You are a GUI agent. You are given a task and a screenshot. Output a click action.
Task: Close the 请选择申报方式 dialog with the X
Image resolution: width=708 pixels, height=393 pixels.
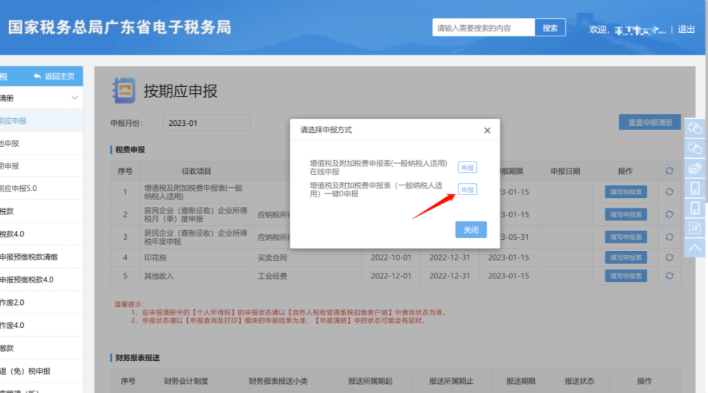point(487,131)
